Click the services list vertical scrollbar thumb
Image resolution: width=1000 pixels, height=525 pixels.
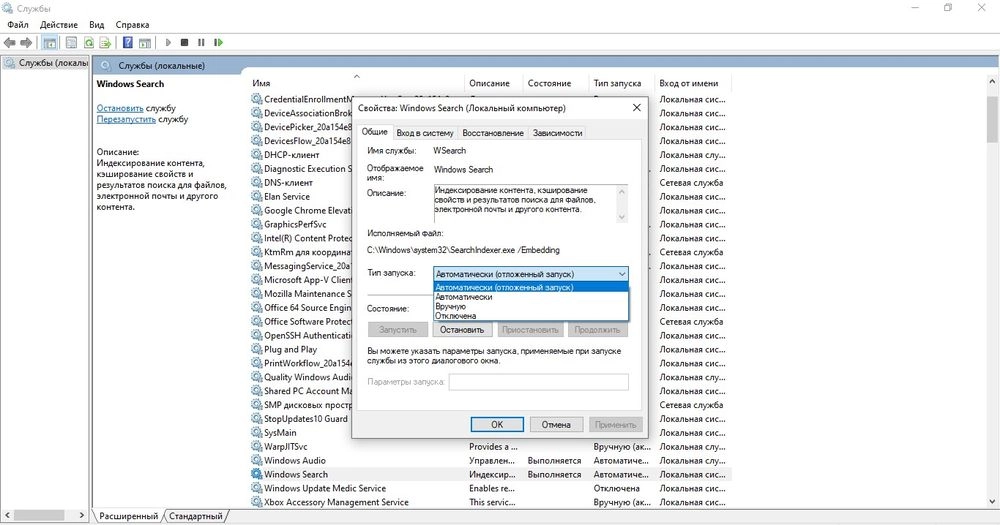click(x=992, y=119)
